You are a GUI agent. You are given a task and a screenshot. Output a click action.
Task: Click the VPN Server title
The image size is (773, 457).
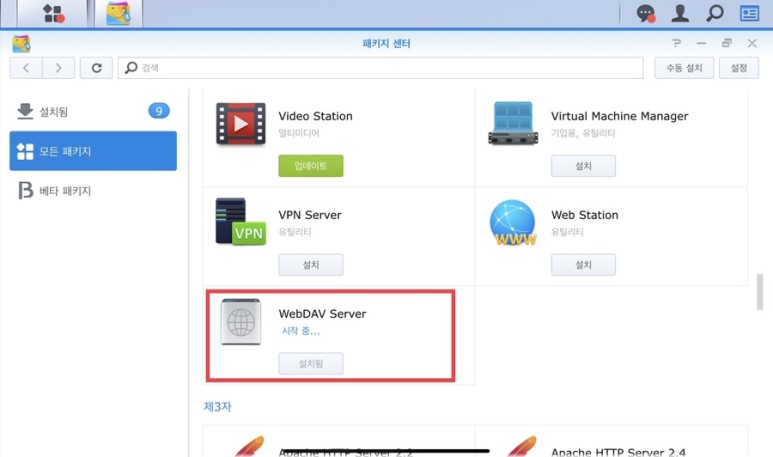click(310, 215)
